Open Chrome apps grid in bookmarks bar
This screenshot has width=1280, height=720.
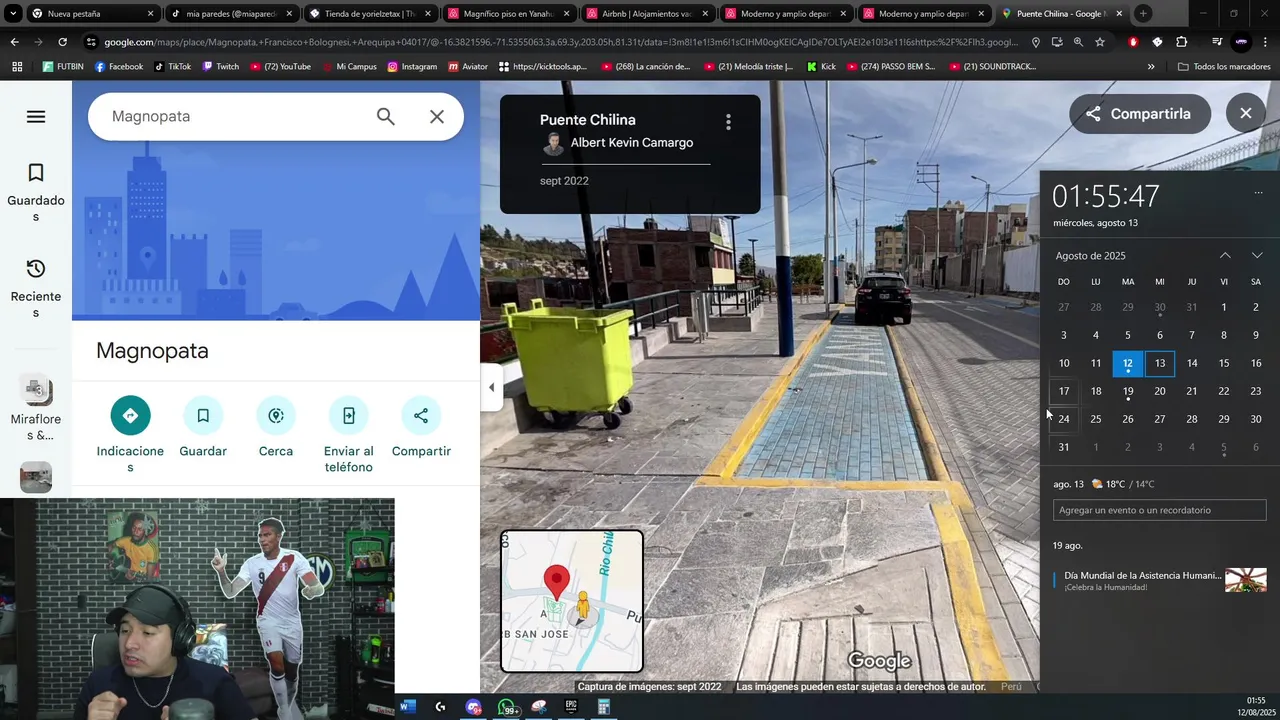coord(17,67)
